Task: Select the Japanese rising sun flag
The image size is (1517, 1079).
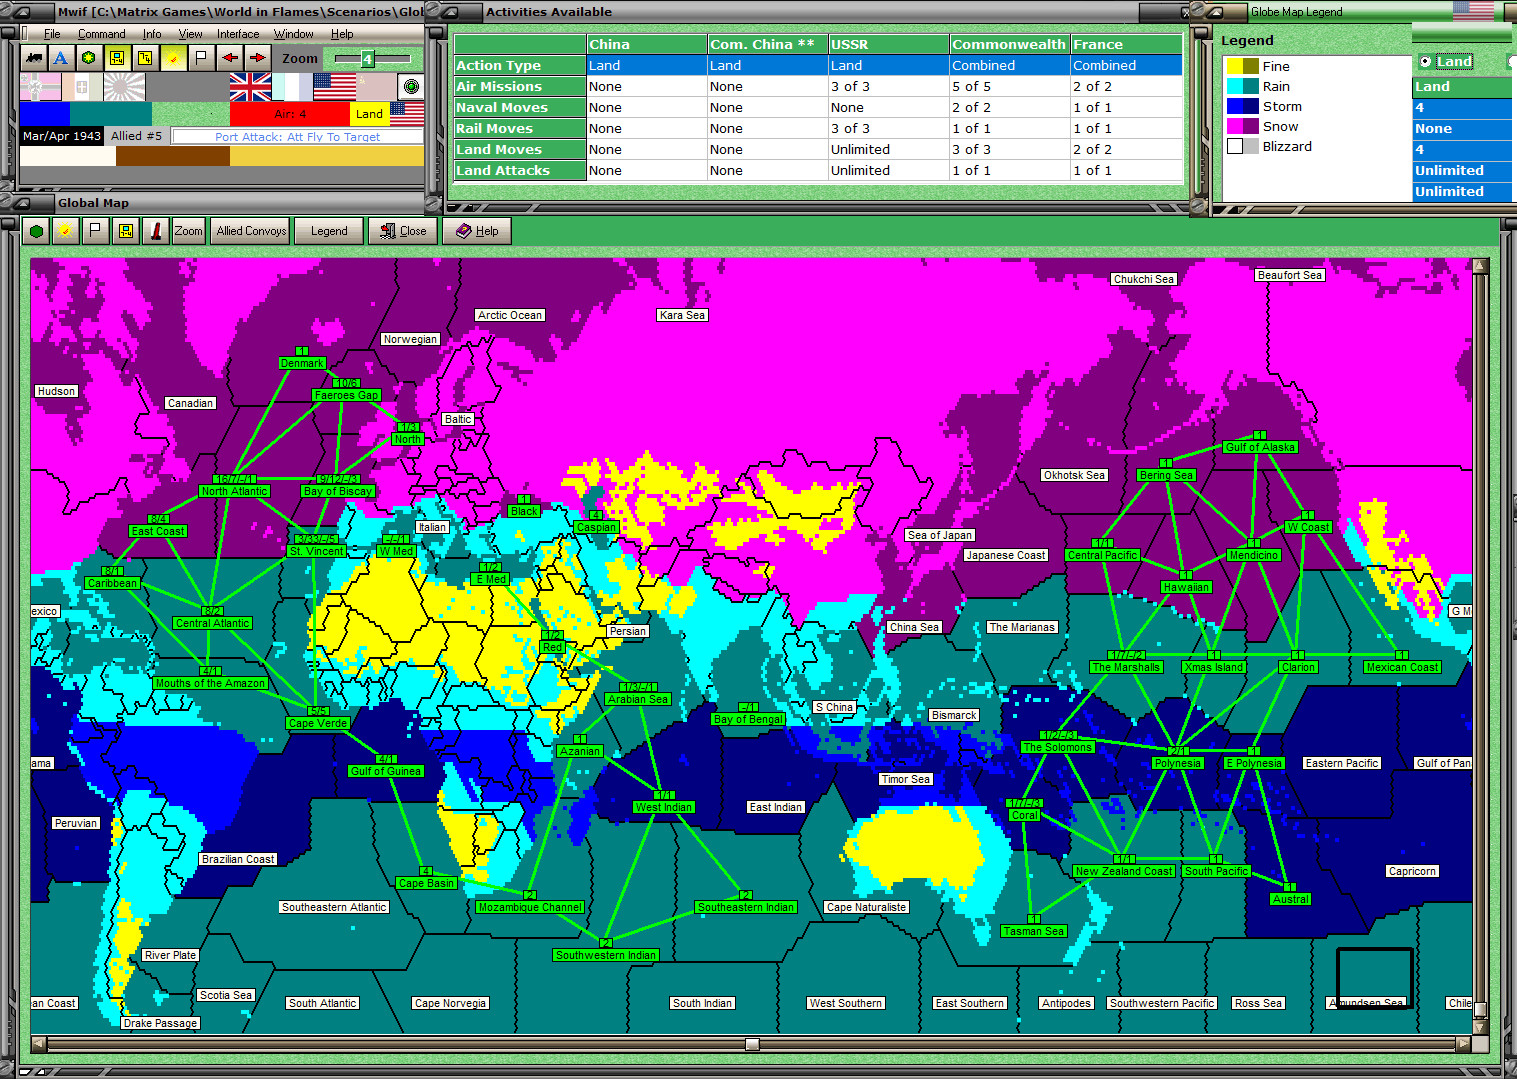Action: pyautogui.click(x=124, y=87)
